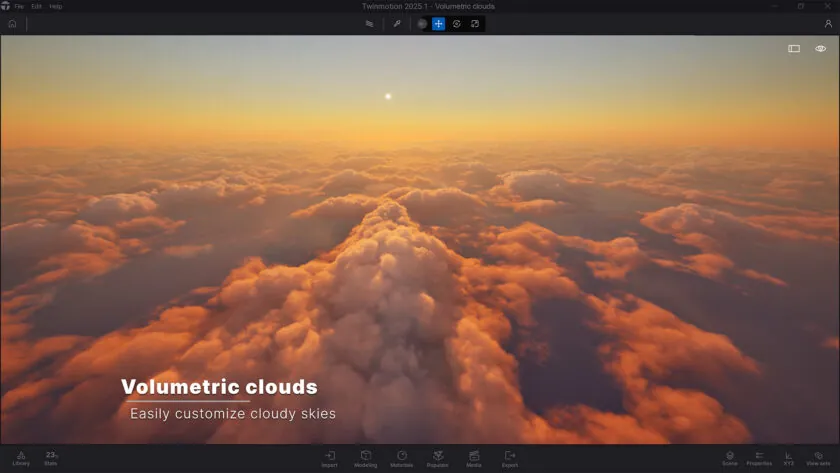Image resolution: width=840 pixels, height=473 pixels.
Task: Toggle the viewport eye visibility settings
Action: coord(820,48)
